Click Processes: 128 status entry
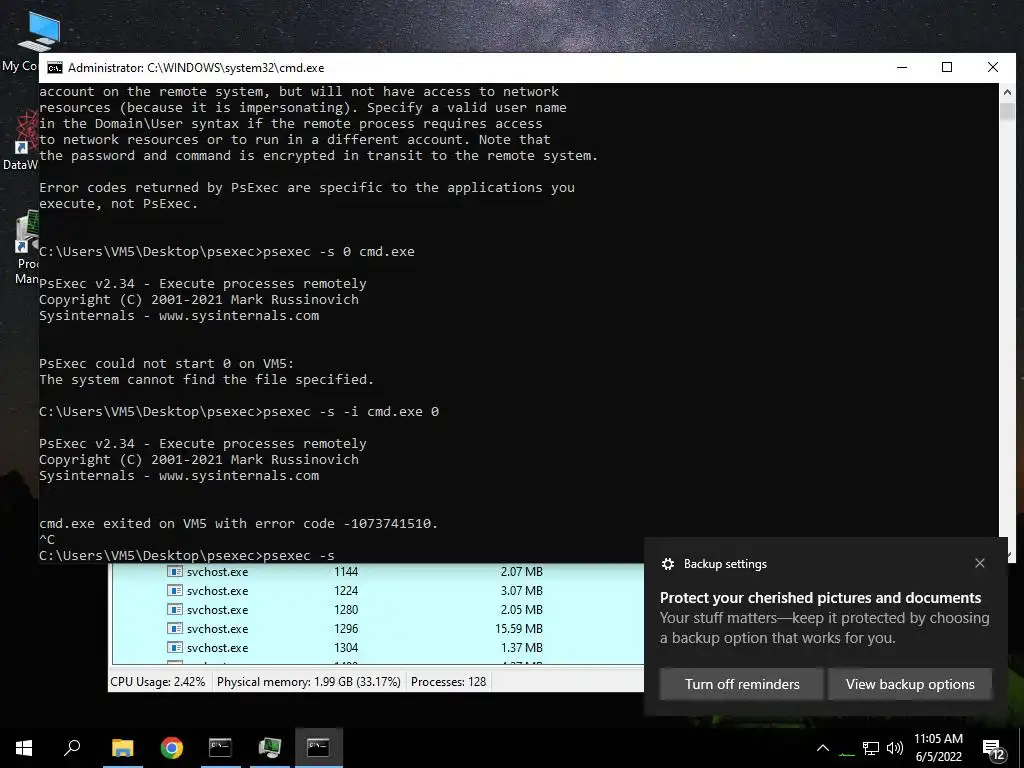The width and height of the screenshot is (1024, 768). (x=448, y=682)
